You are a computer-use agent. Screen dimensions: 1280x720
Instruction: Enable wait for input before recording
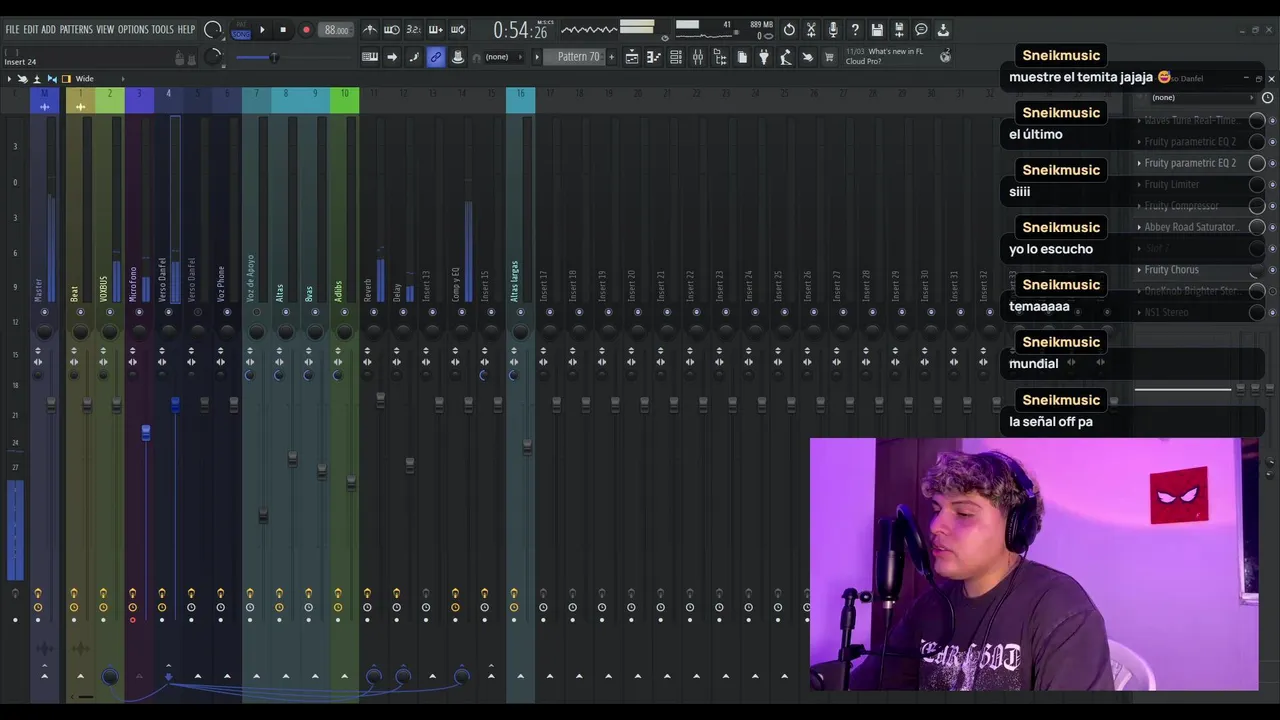pyautogui.click(x=392, y=29)
